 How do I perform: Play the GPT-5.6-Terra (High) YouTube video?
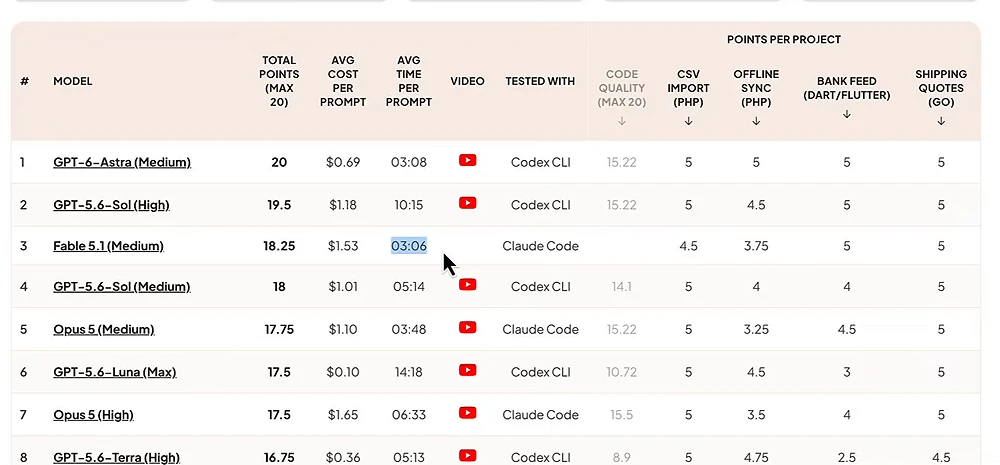[467, 455]
